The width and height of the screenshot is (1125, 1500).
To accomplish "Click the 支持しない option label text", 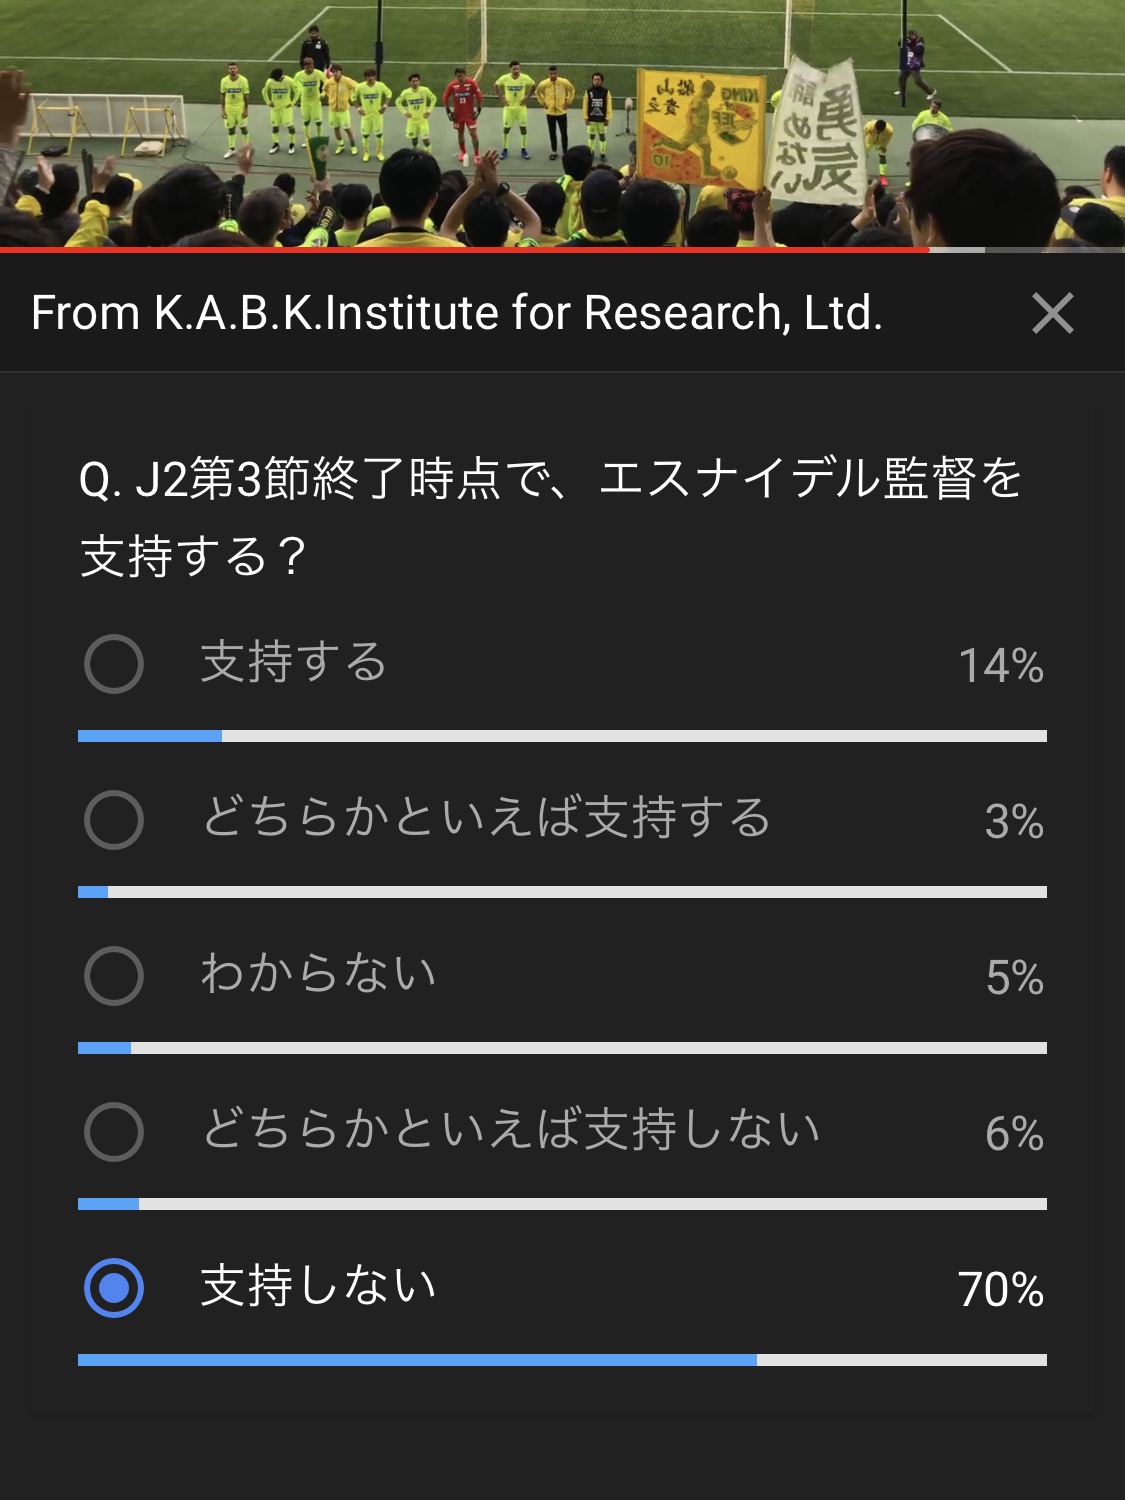I will (318, 1287).
